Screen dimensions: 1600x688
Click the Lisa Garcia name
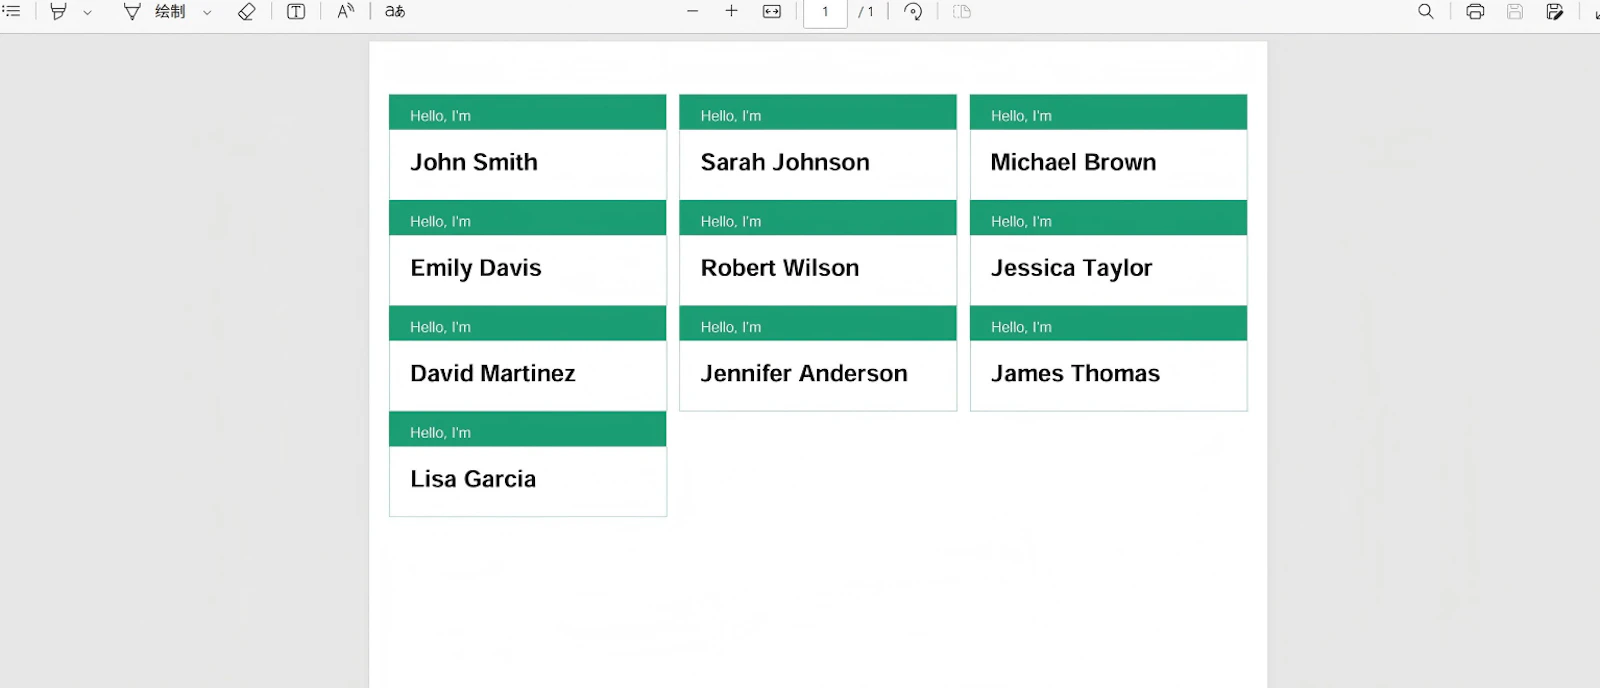473,479
